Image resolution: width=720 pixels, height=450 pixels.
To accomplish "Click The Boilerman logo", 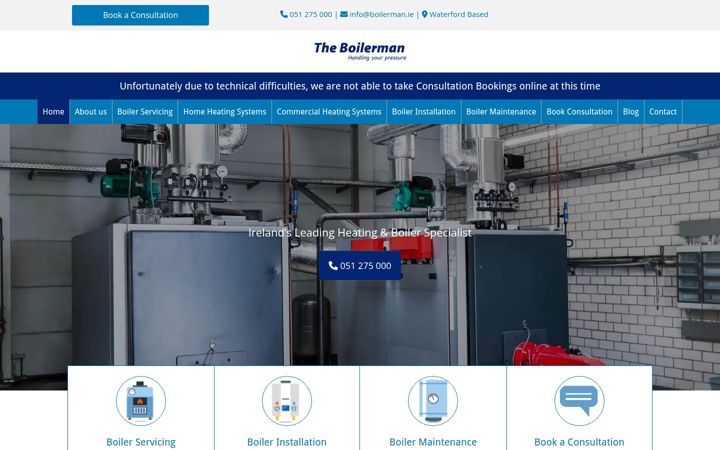I will click(x=360, y=51).
